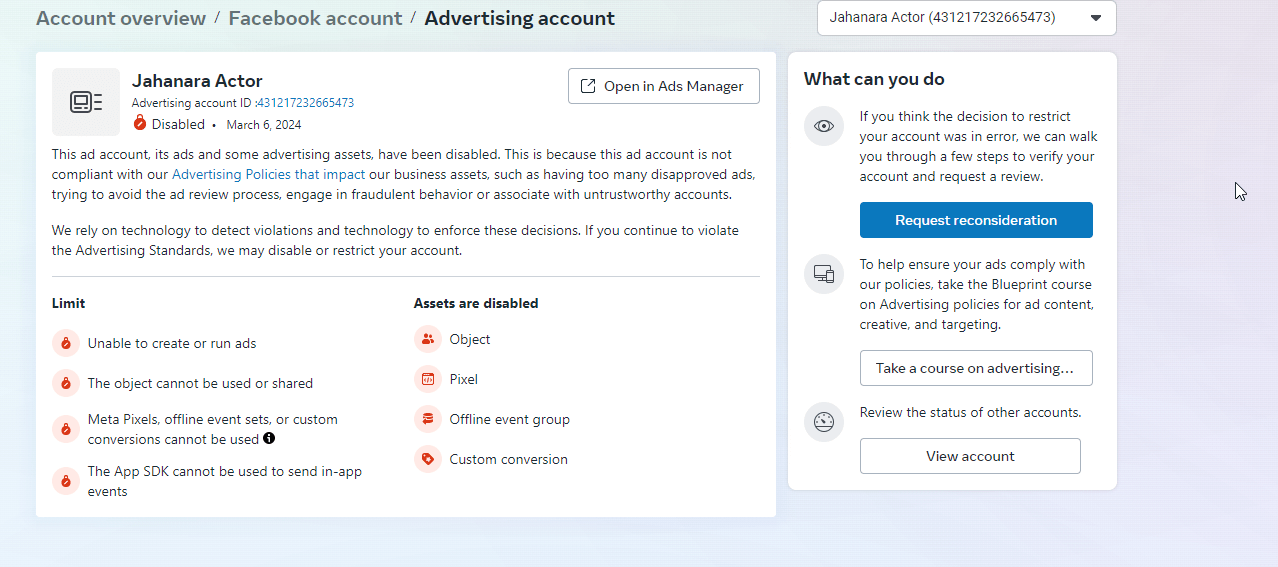Click the red icon beside App SDK limit
The height and width of the screenshot is (567, 1278).
tap(66, 481)
